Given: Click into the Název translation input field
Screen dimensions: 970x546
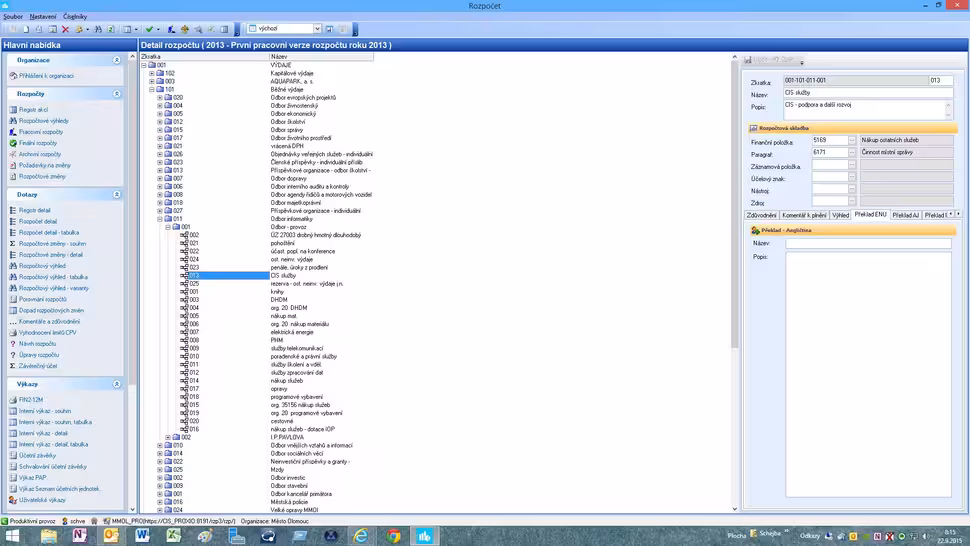Looking at the screenshot, I should [868, 243].
